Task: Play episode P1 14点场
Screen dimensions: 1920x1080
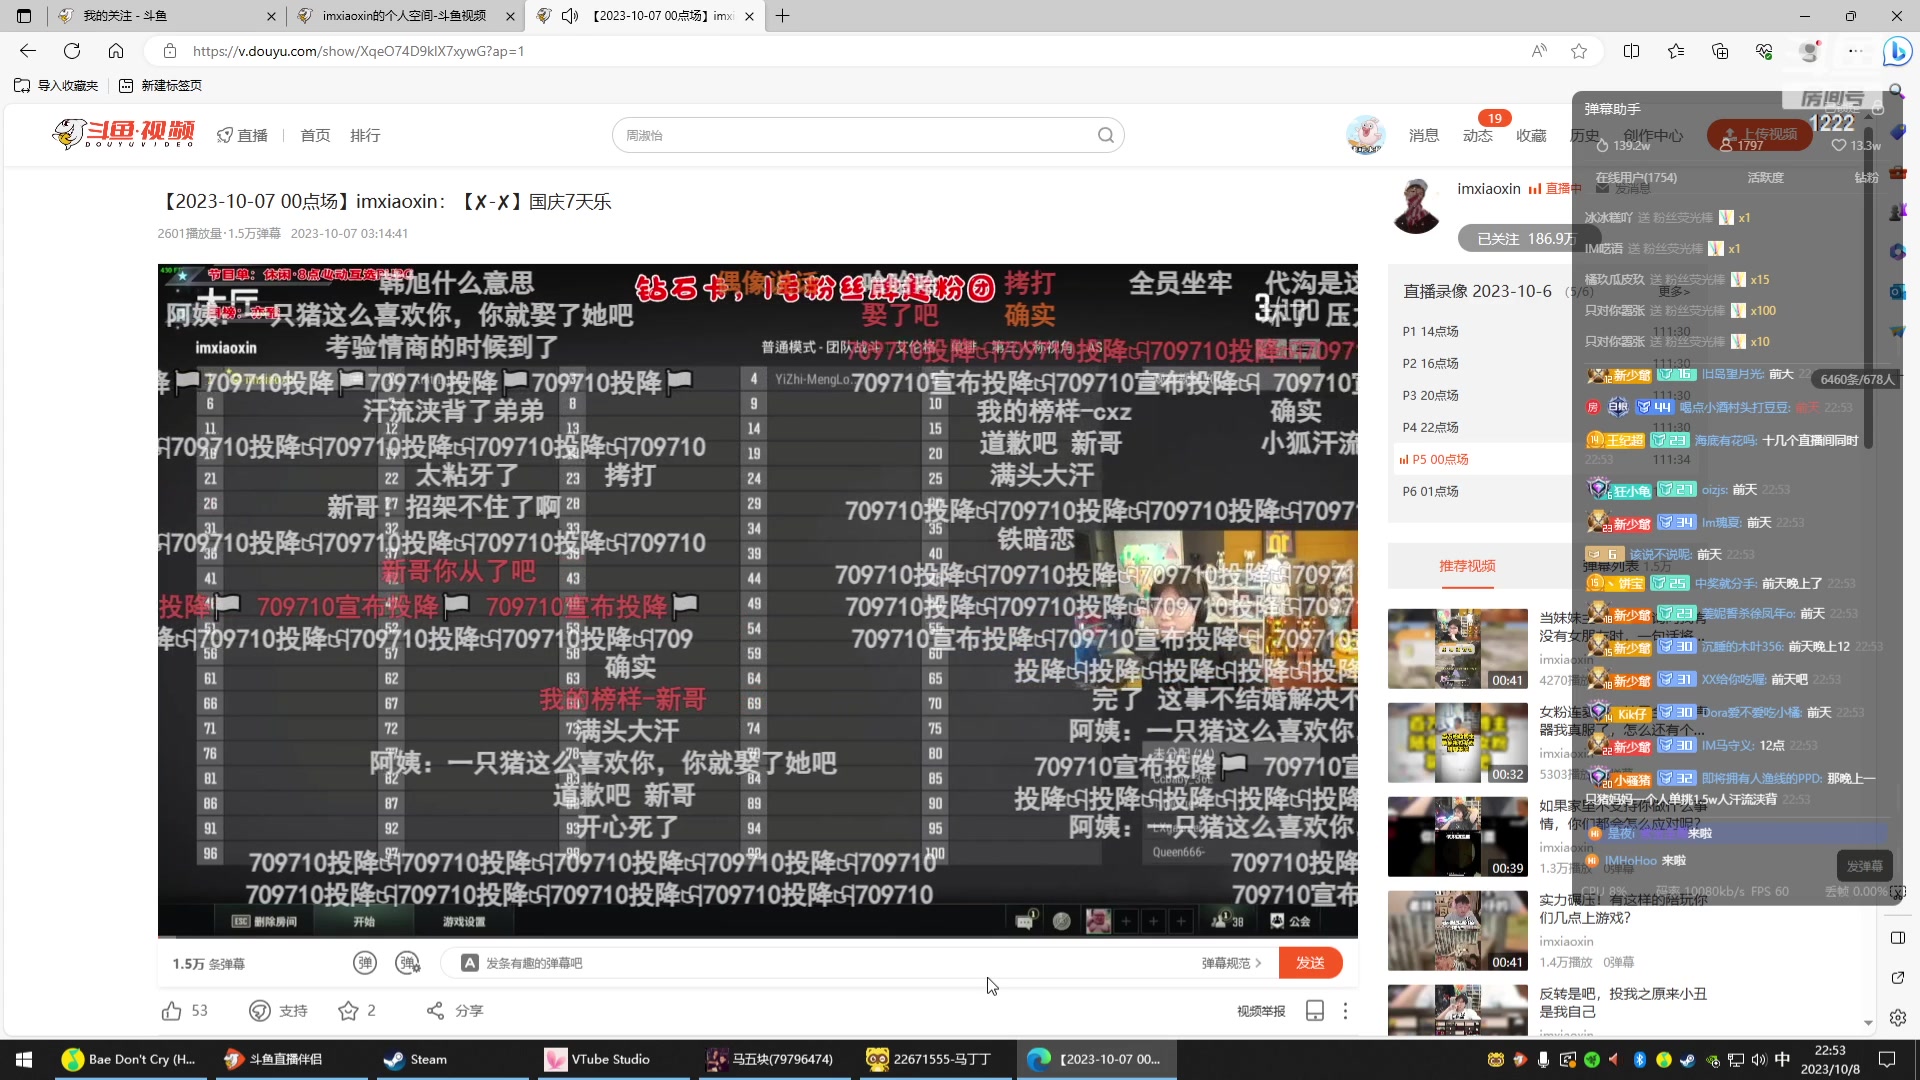Action: click(1430, 331)
